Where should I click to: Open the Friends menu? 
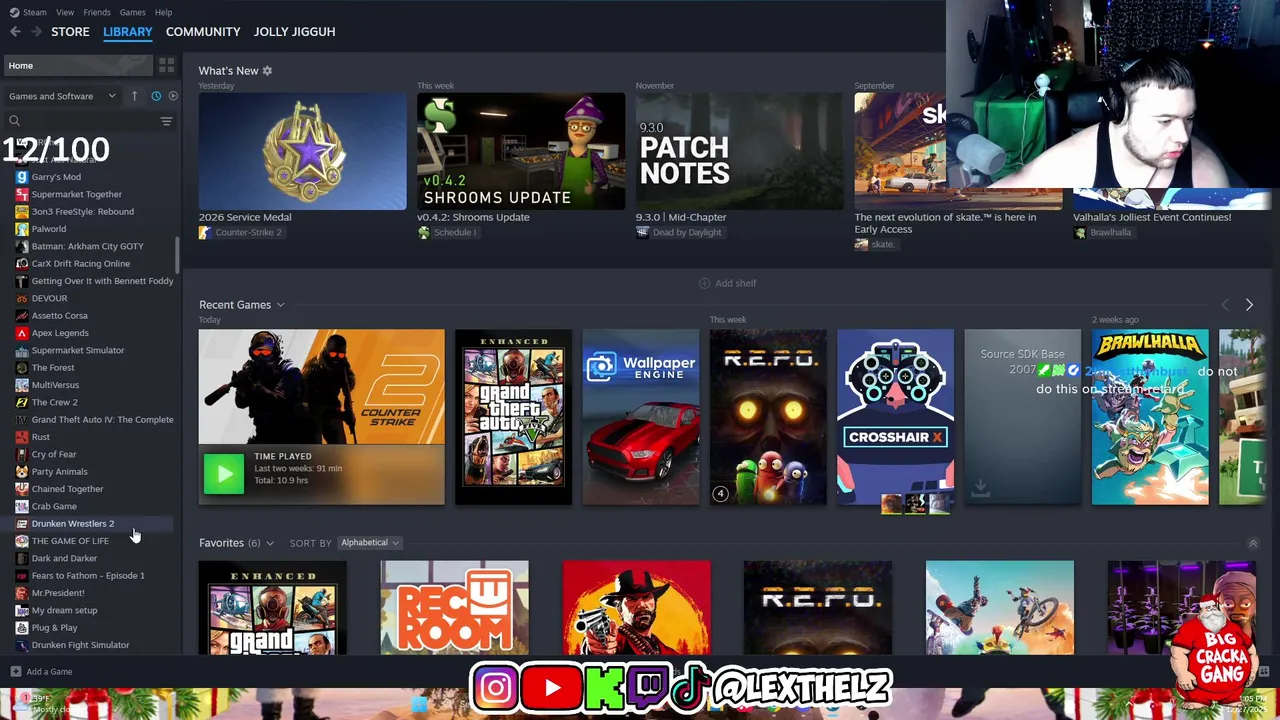[97, 12]
